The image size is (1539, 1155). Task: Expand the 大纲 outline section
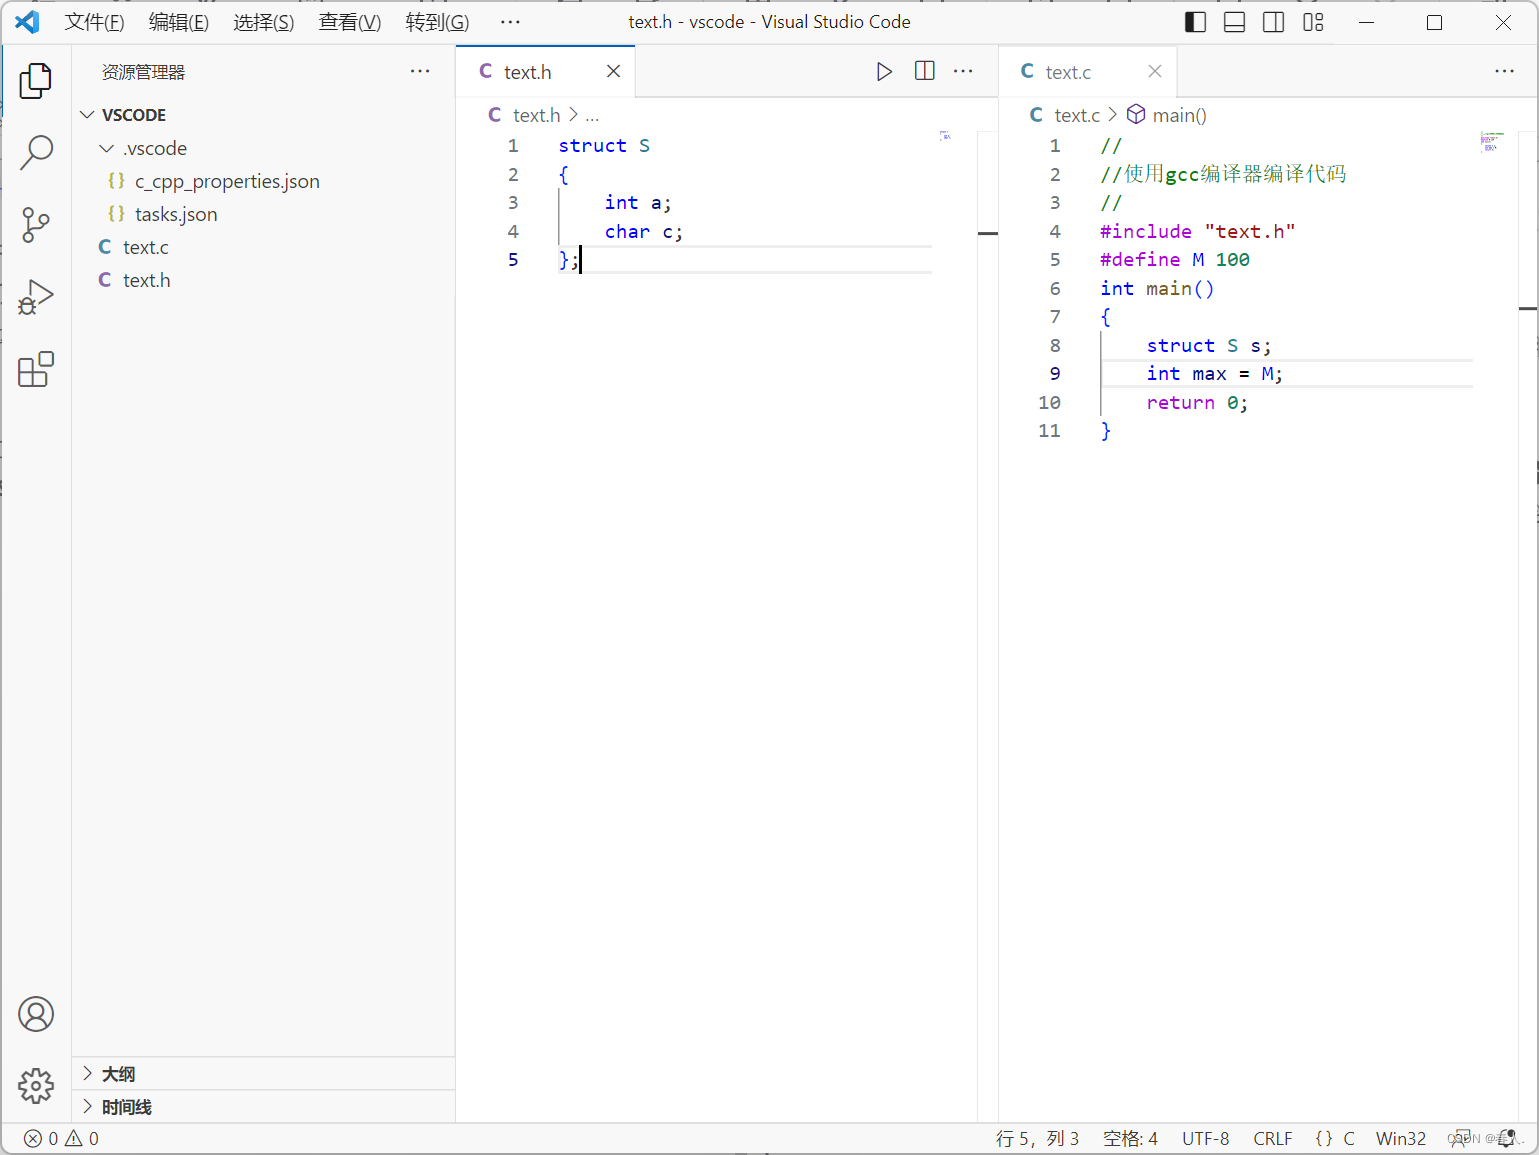[88, 1074]
